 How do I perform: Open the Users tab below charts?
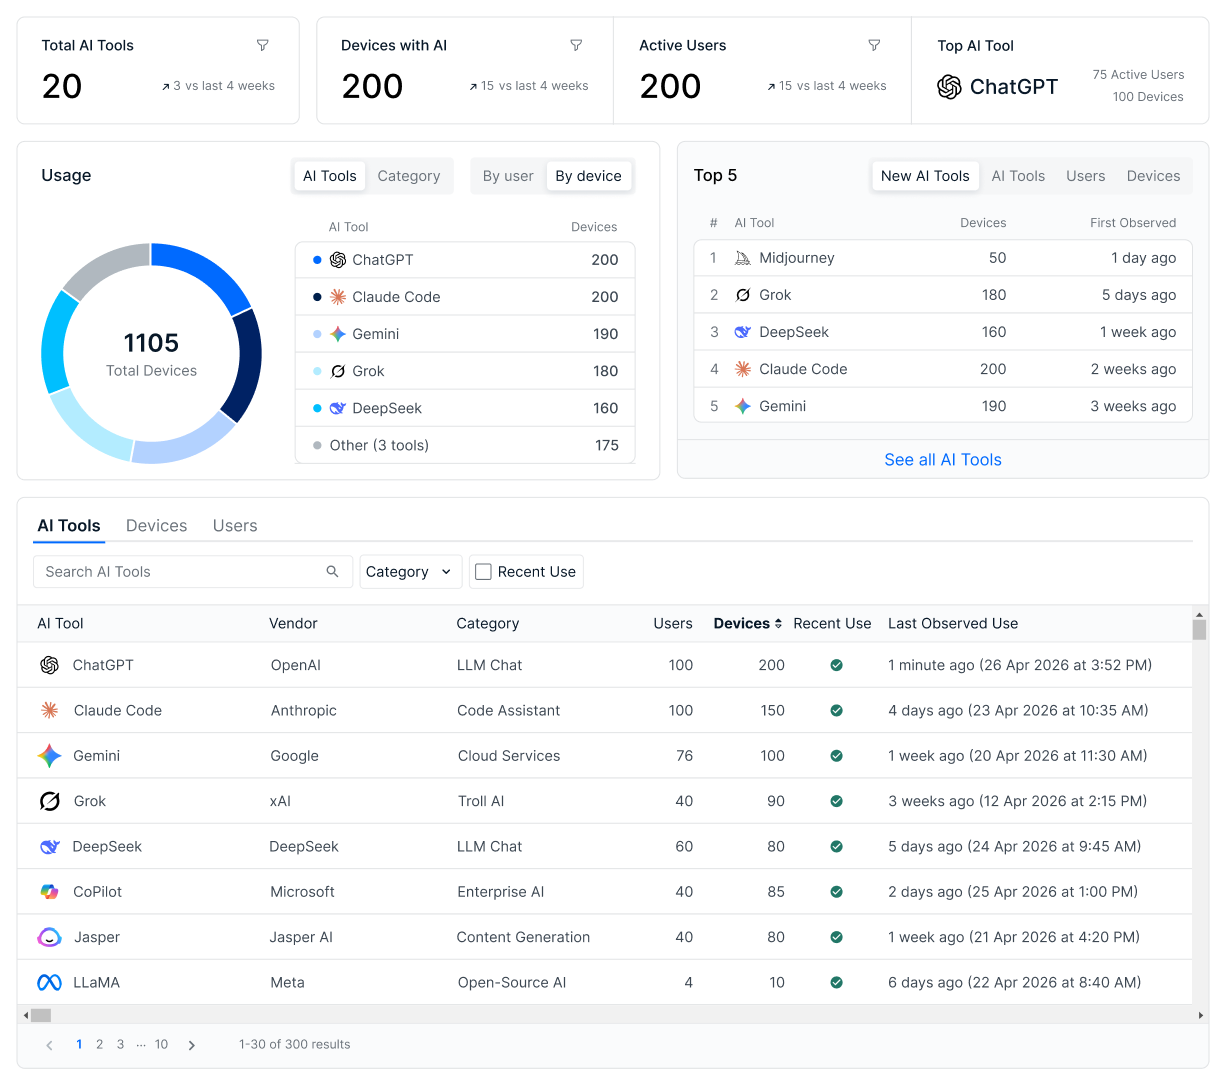[235, 526]
